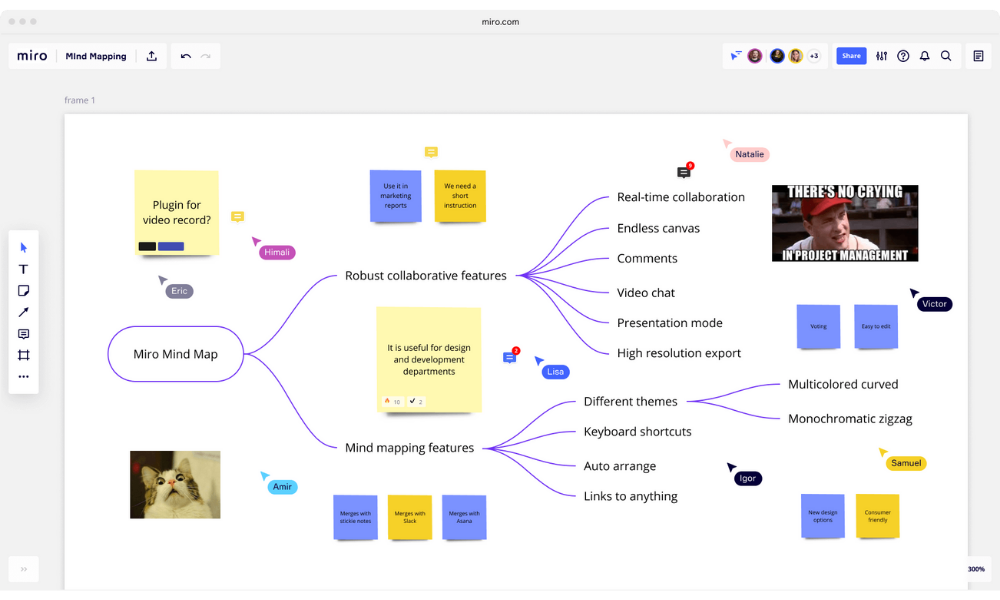Open the notes panel icon

coord(978,56)
